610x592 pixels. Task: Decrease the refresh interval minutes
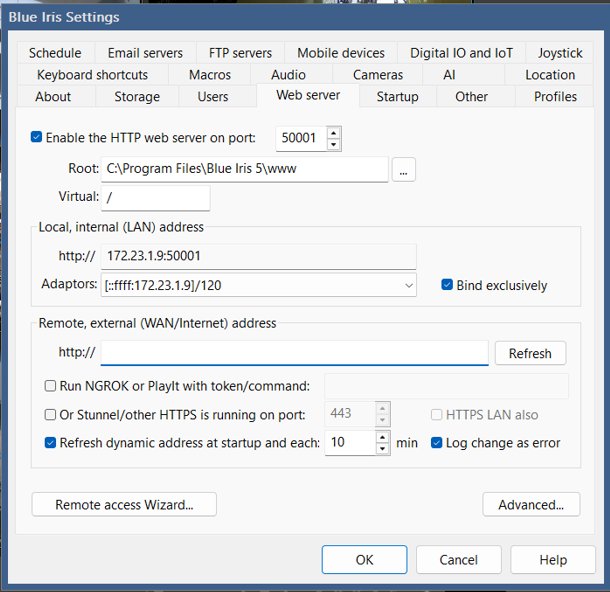coord(382,448)
